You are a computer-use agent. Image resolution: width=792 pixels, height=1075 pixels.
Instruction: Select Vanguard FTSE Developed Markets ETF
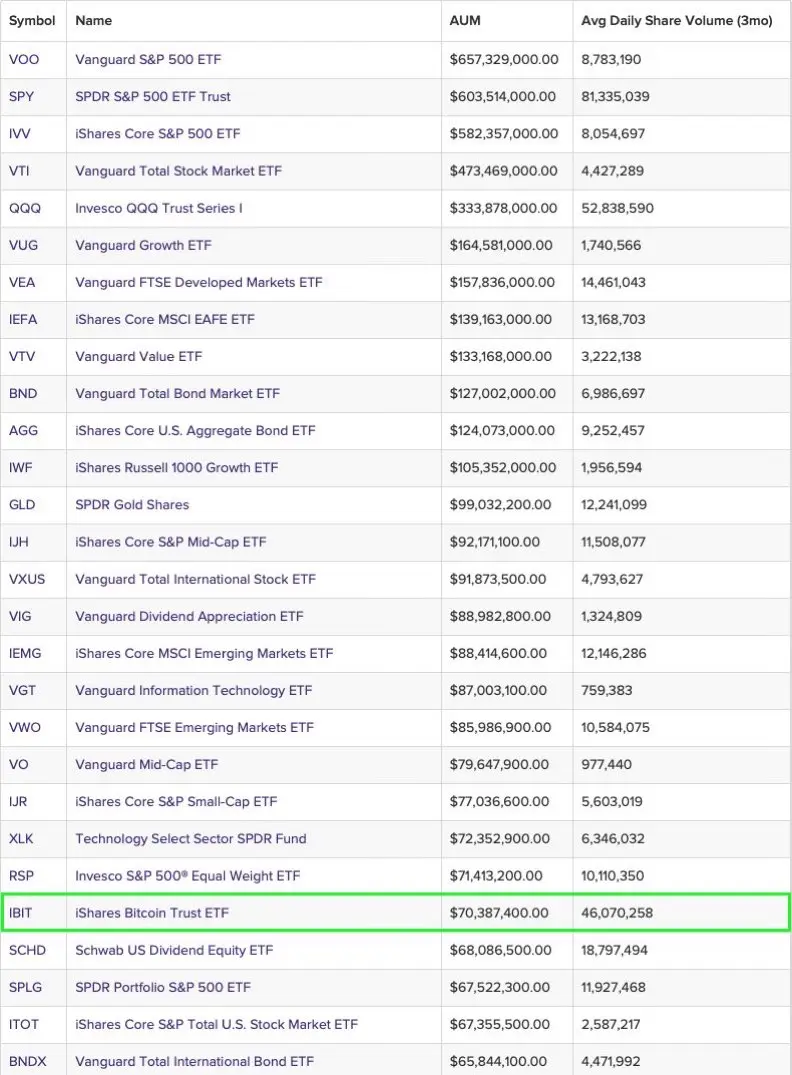[199, 282]
